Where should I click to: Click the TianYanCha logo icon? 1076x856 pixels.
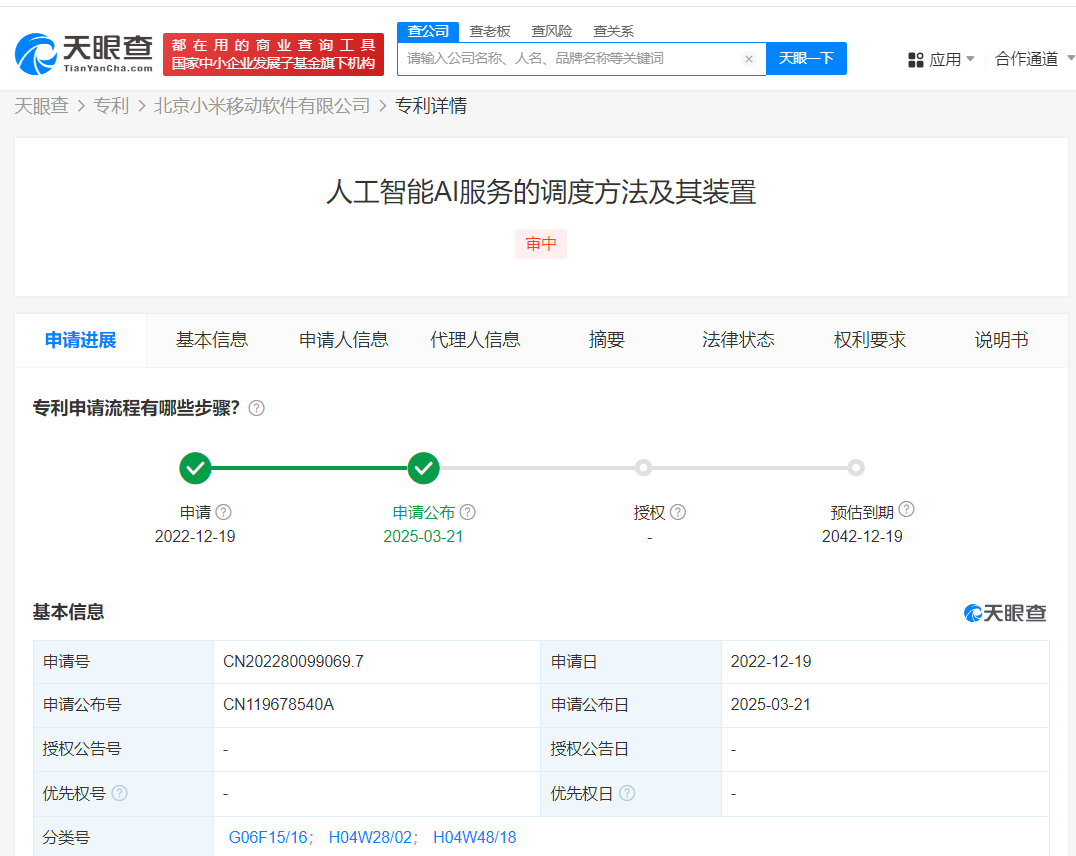click(x=36, y=54)
